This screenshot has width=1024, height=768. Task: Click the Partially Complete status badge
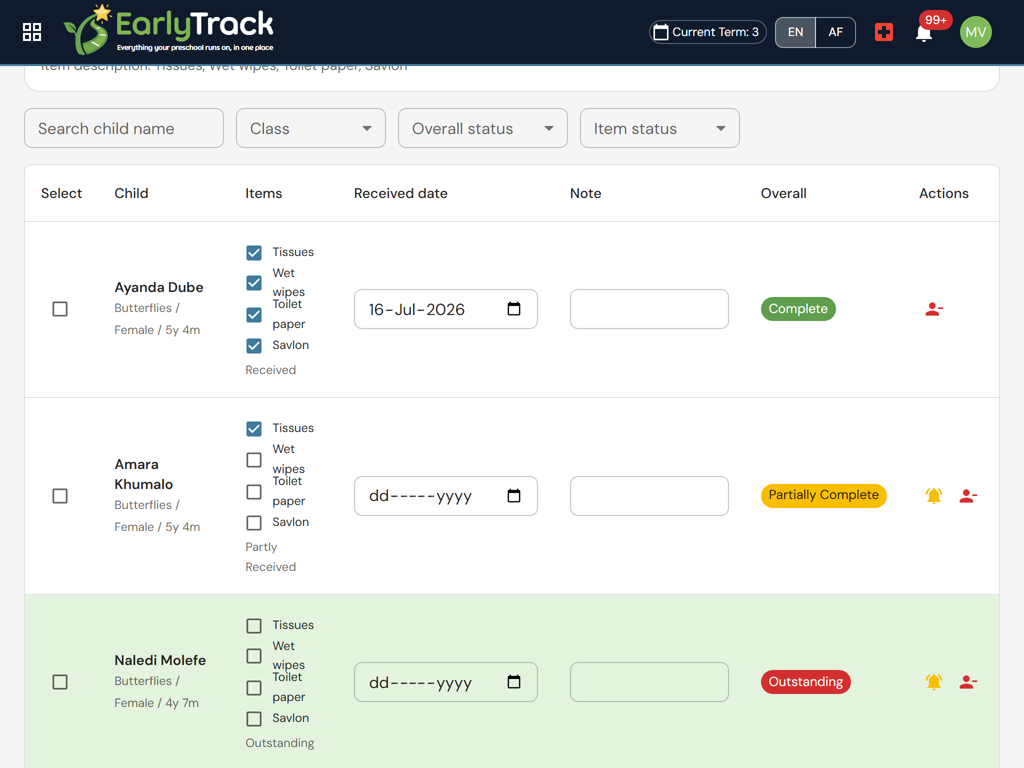[x=824, y=495]
